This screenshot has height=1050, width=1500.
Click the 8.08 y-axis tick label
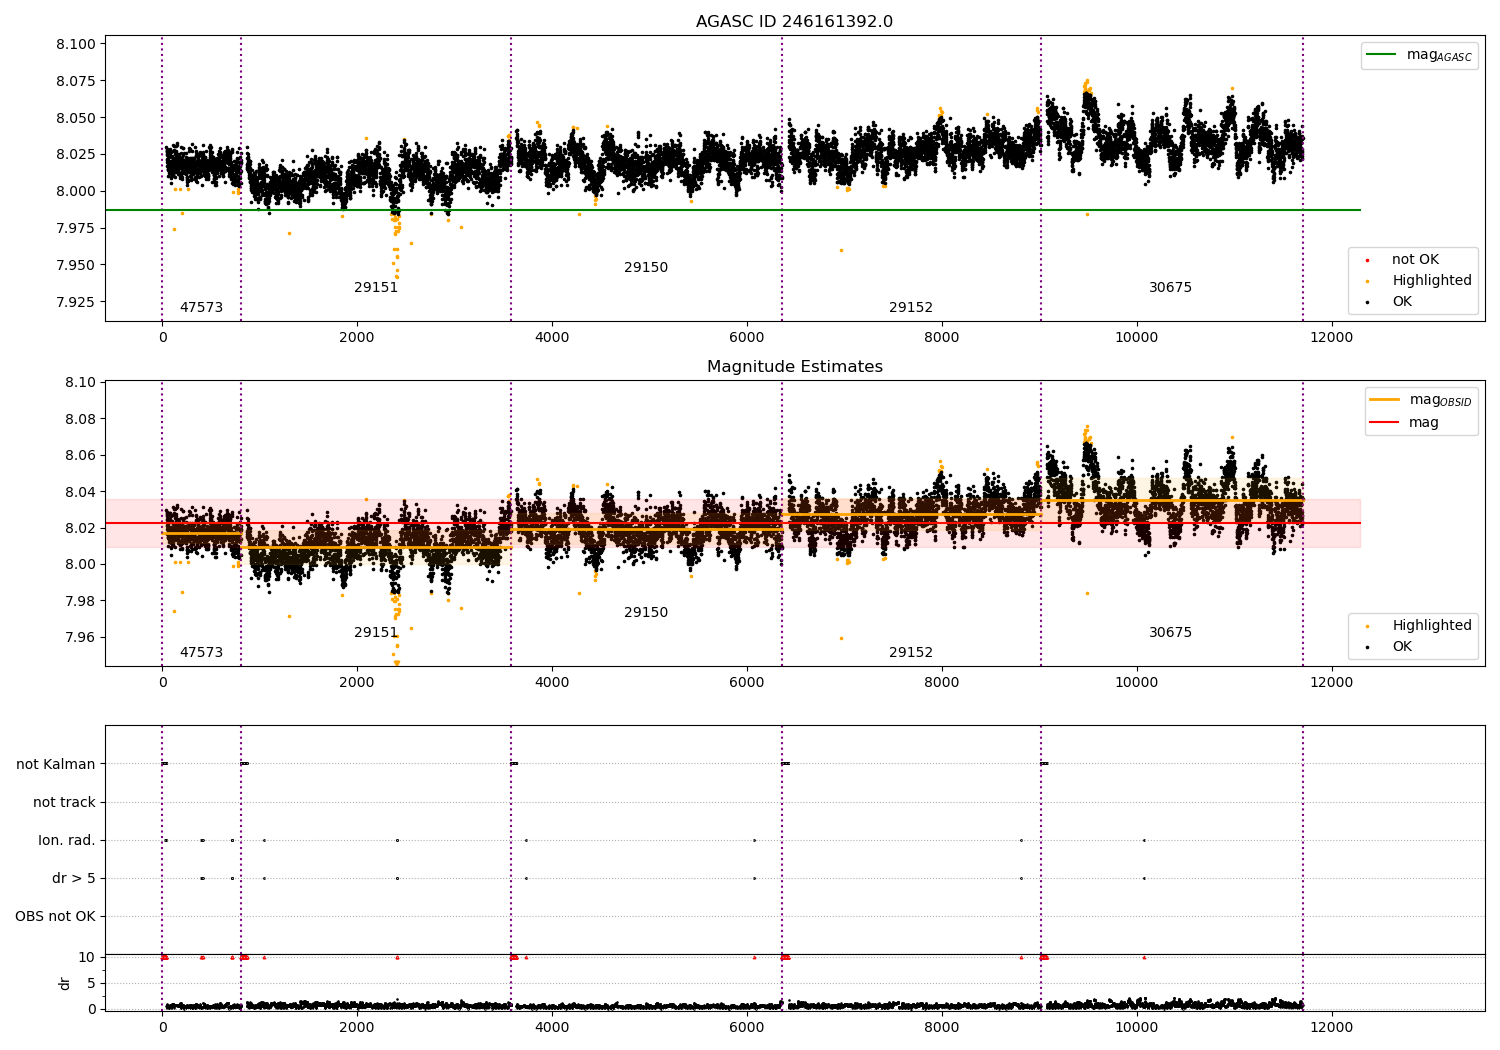point(79,419)
